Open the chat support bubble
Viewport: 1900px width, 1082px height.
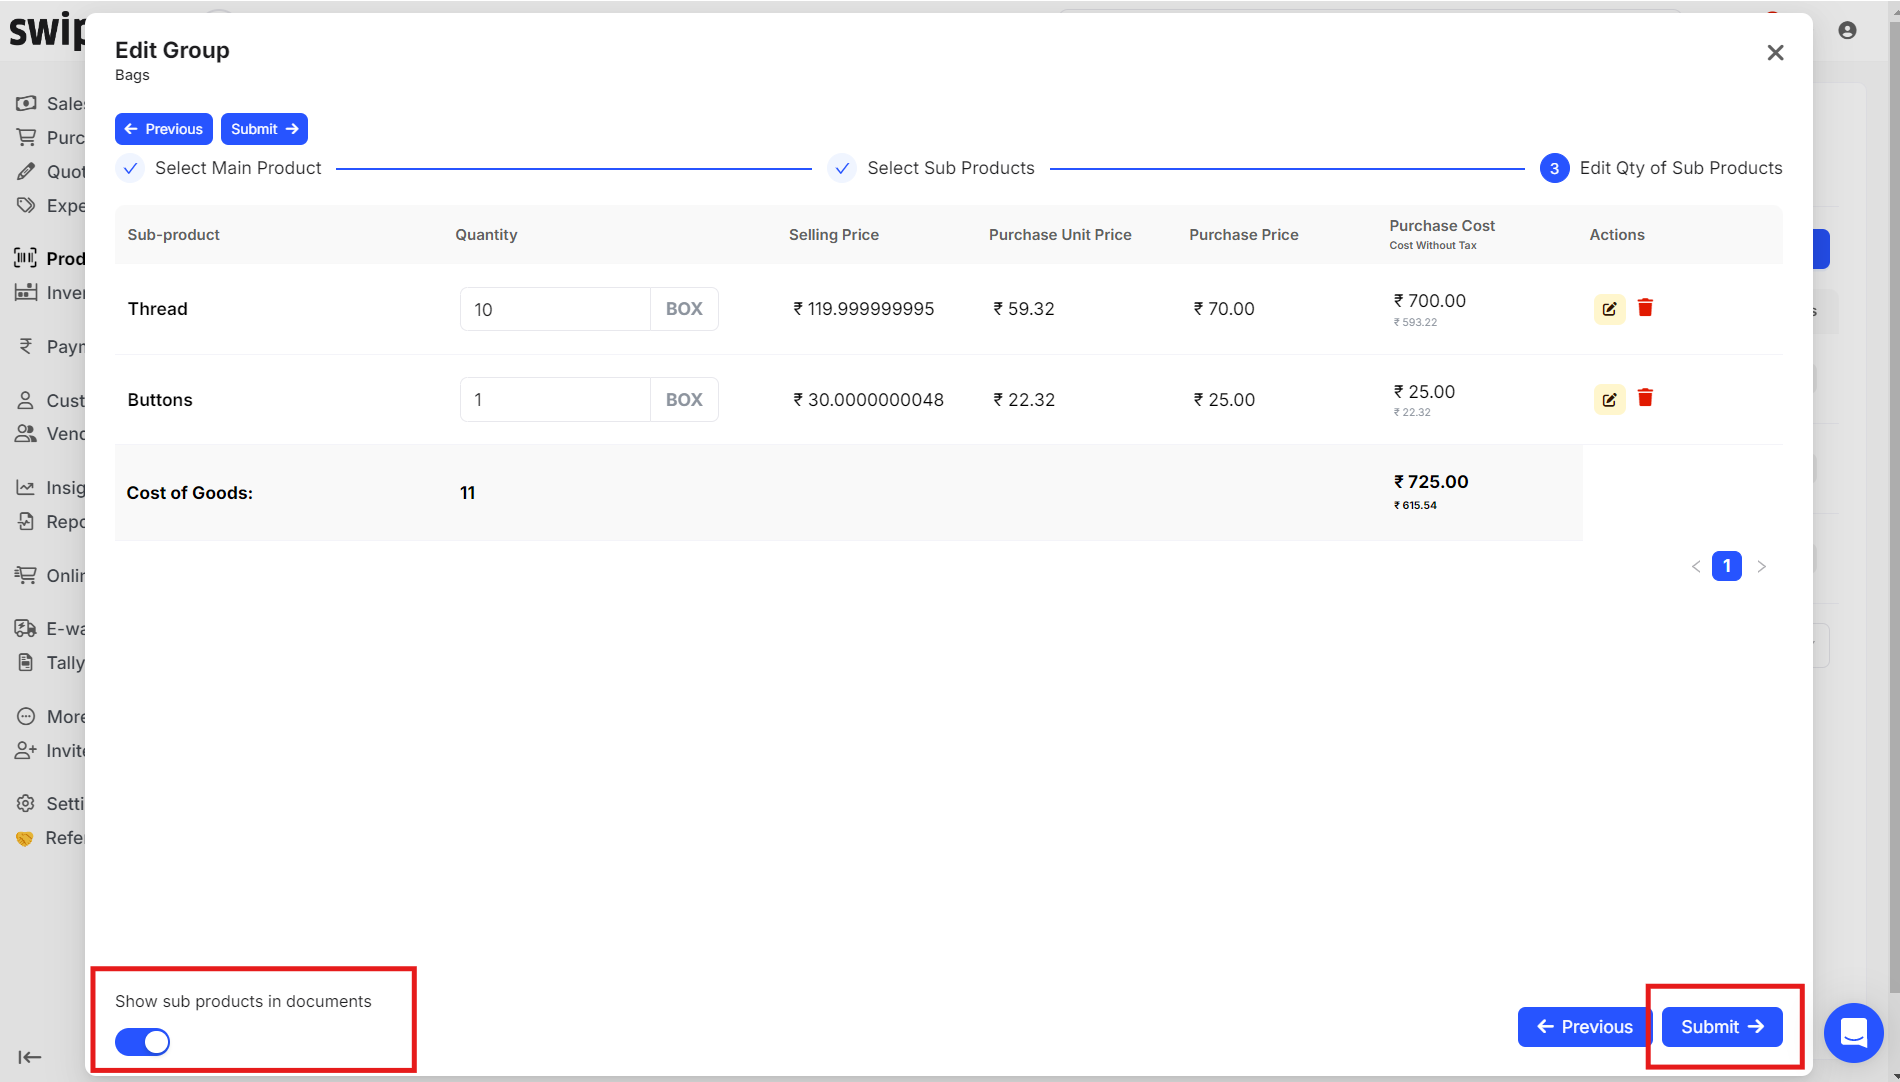[1853, 1032]
